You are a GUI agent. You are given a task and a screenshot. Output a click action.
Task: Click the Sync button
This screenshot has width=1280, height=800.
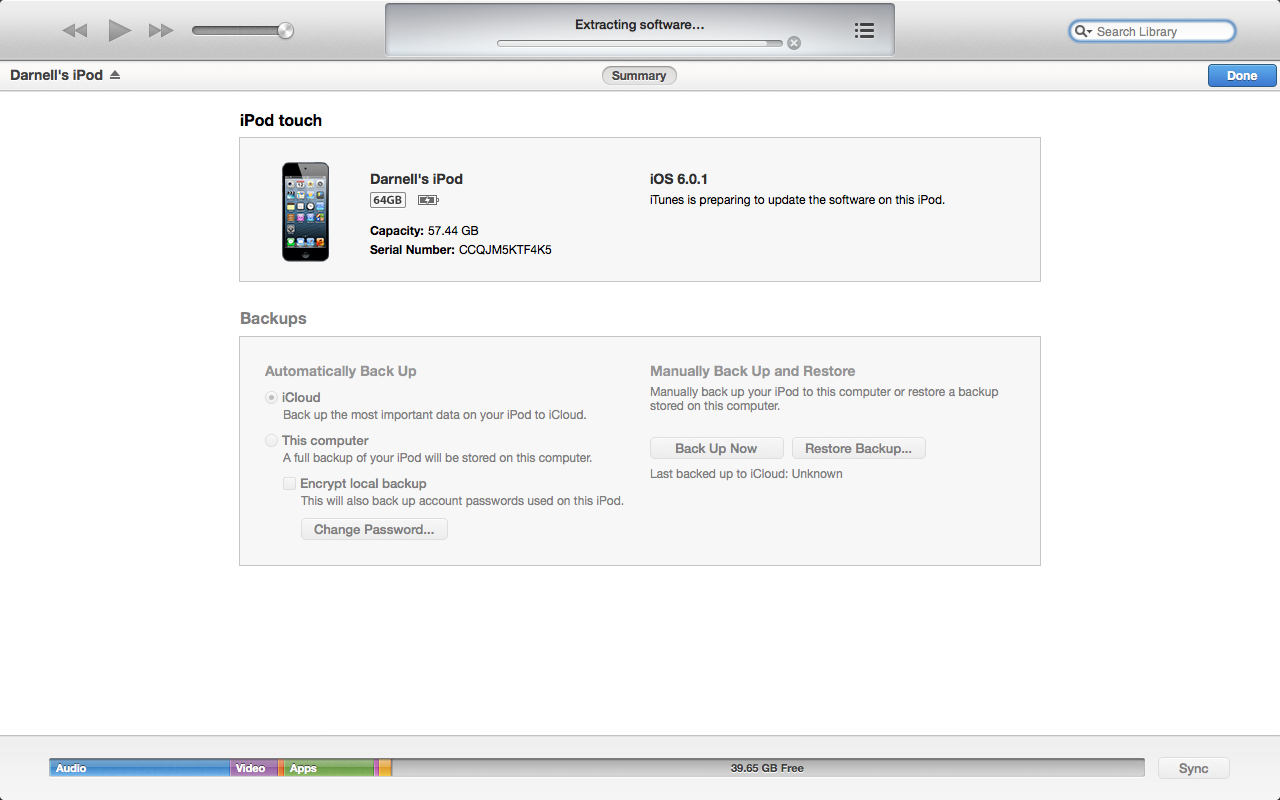tap(1193, 768)
